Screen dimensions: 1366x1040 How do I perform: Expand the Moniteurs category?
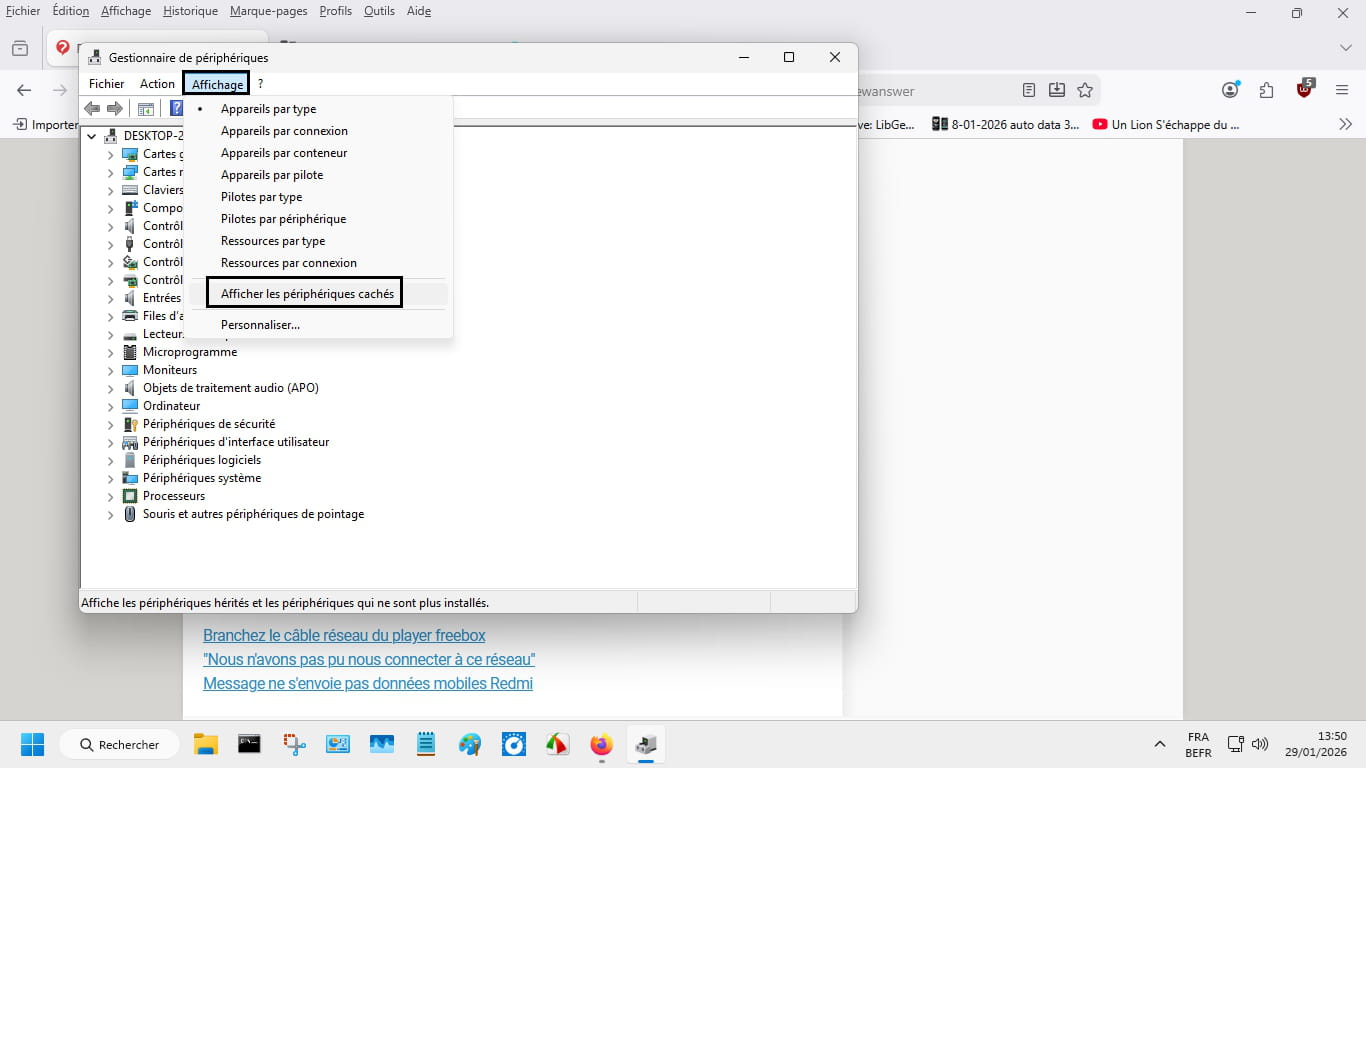(x=110, y=370)
